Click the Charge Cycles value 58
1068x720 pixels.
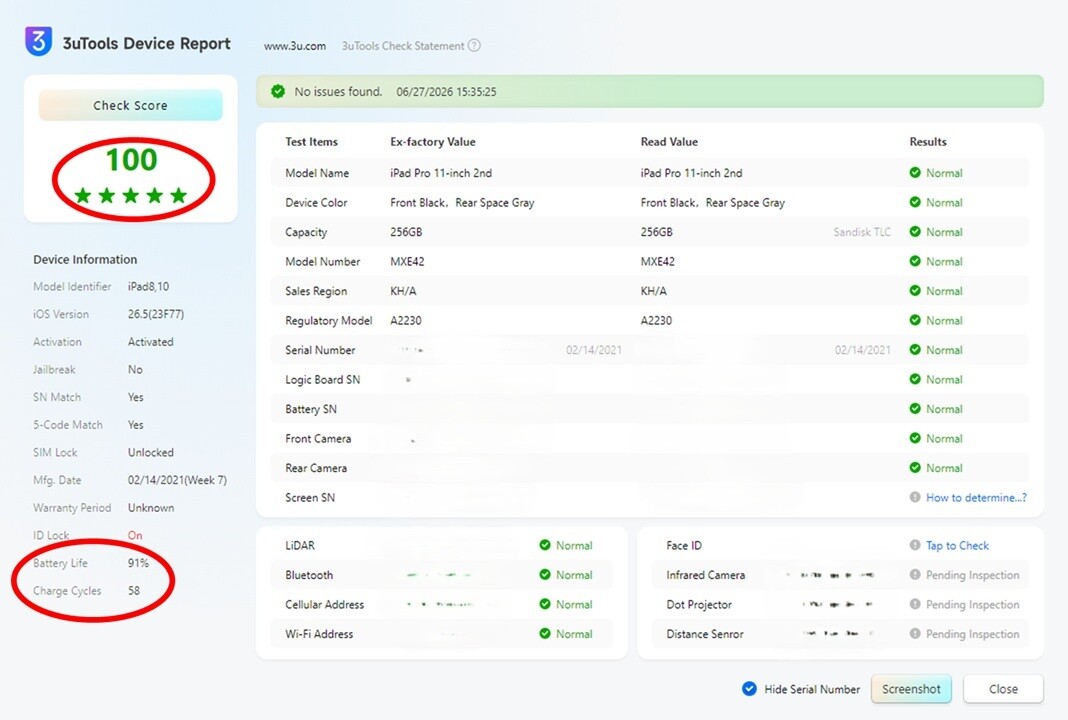pos(134,591)
